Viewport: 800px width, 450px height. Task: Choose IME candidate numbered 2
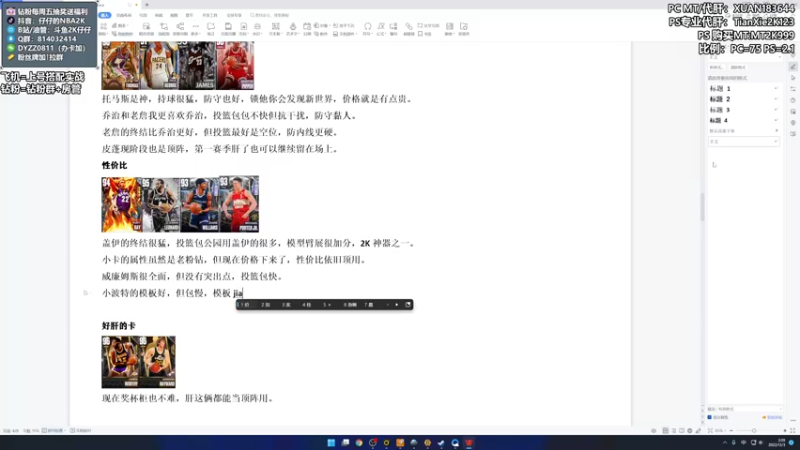click(265, 305)
